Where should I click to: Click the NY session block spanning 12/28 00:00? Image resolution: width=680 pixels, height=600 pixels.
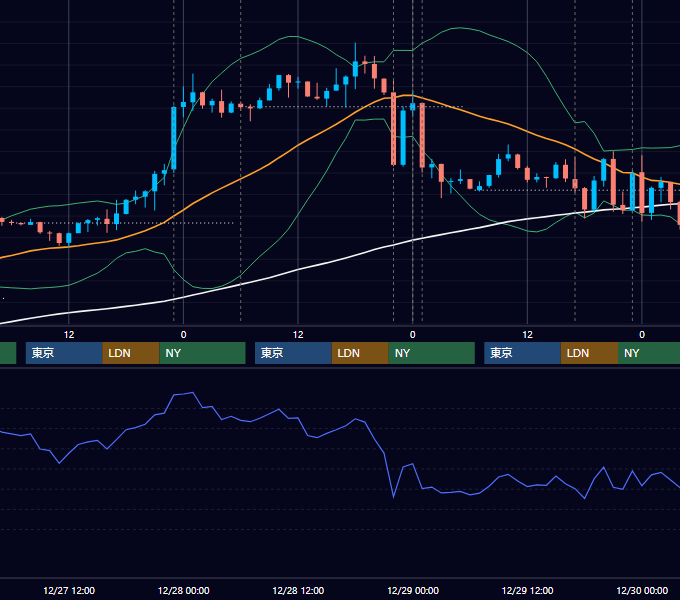click(203, 353)
